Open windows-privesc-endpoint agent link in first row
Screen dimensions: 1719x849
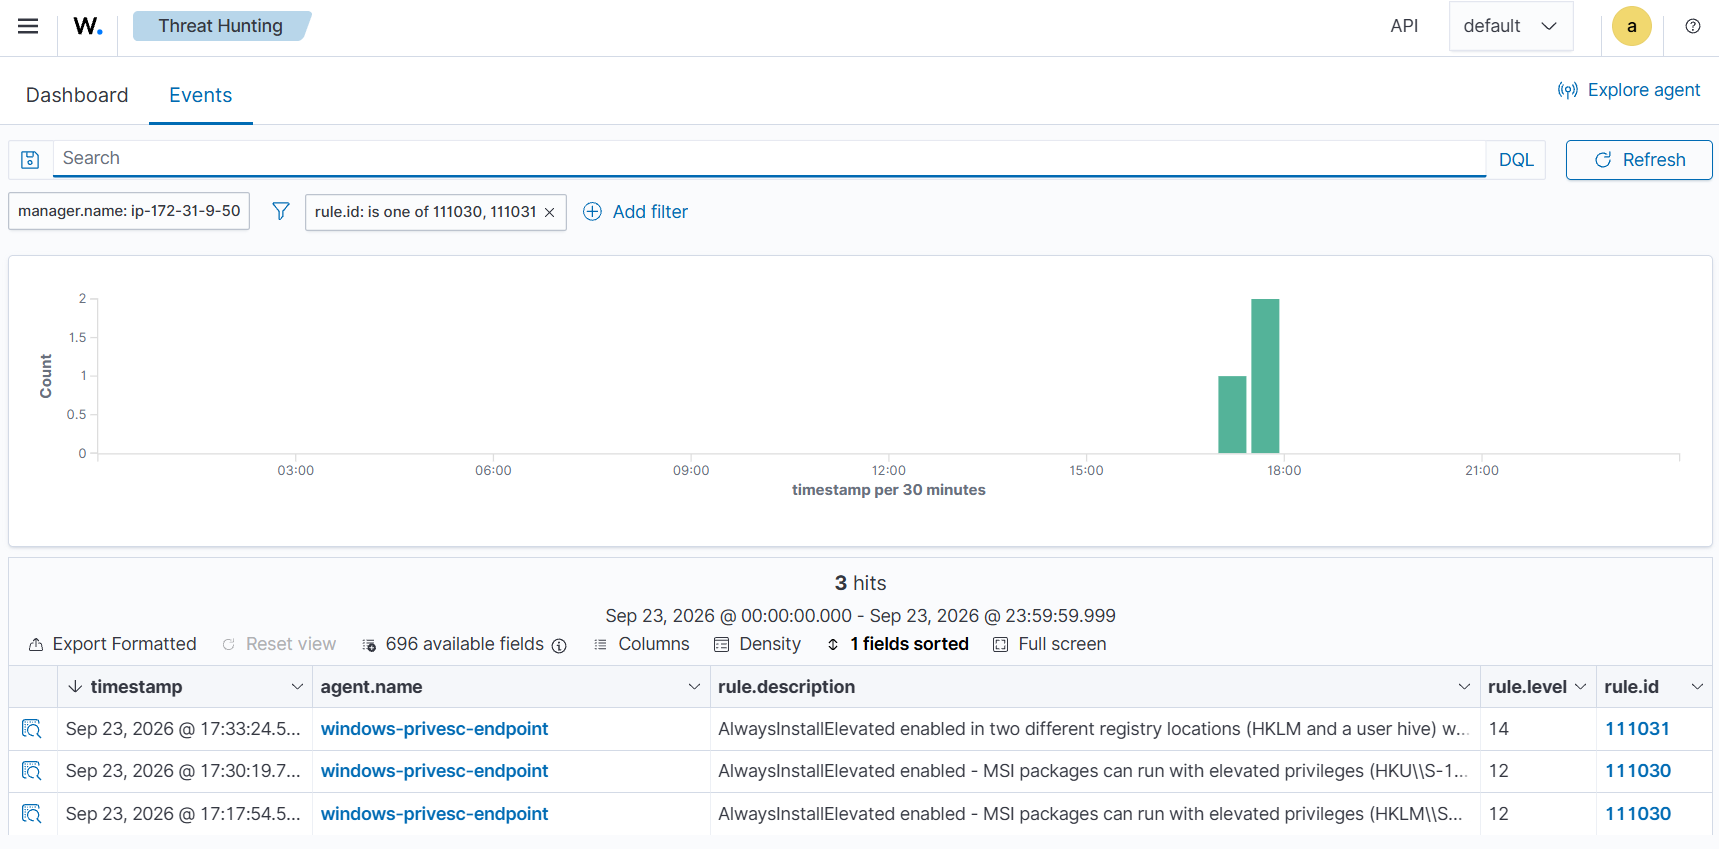434,729
